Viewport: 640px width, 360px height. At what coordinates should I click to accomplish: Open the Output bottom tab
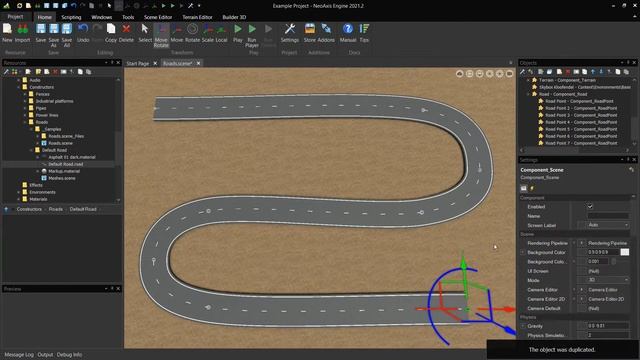pyautogui.click(x=45, y=355)
